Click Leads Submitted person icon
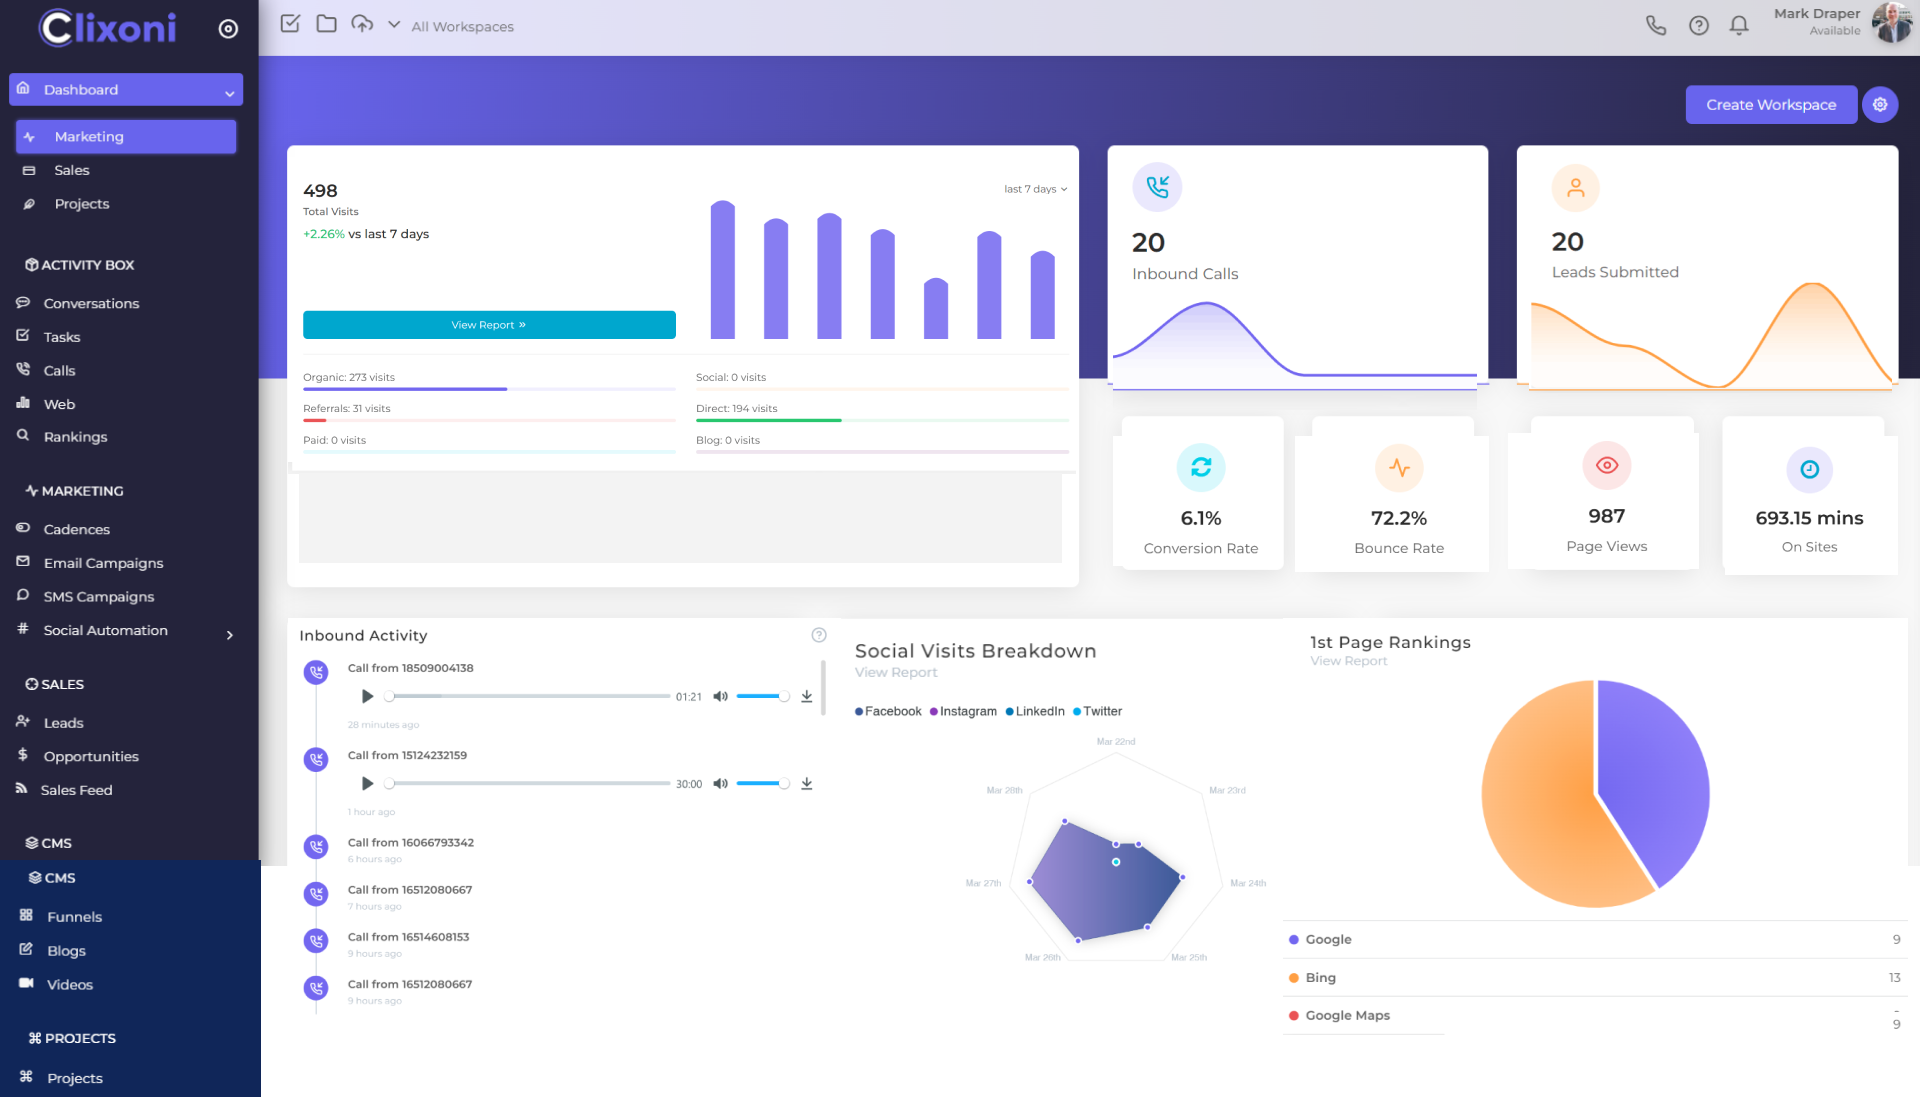The width and height of the screenshot is (1920, 1097). (1576, 188)
